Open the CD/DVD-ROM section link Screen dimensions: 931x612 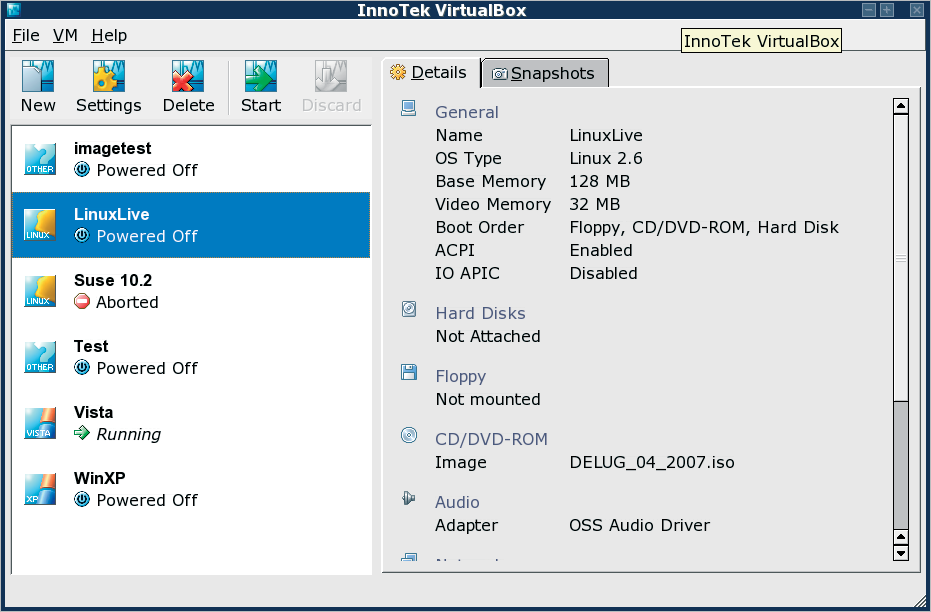pyautogui.click(x=492, y=439)
